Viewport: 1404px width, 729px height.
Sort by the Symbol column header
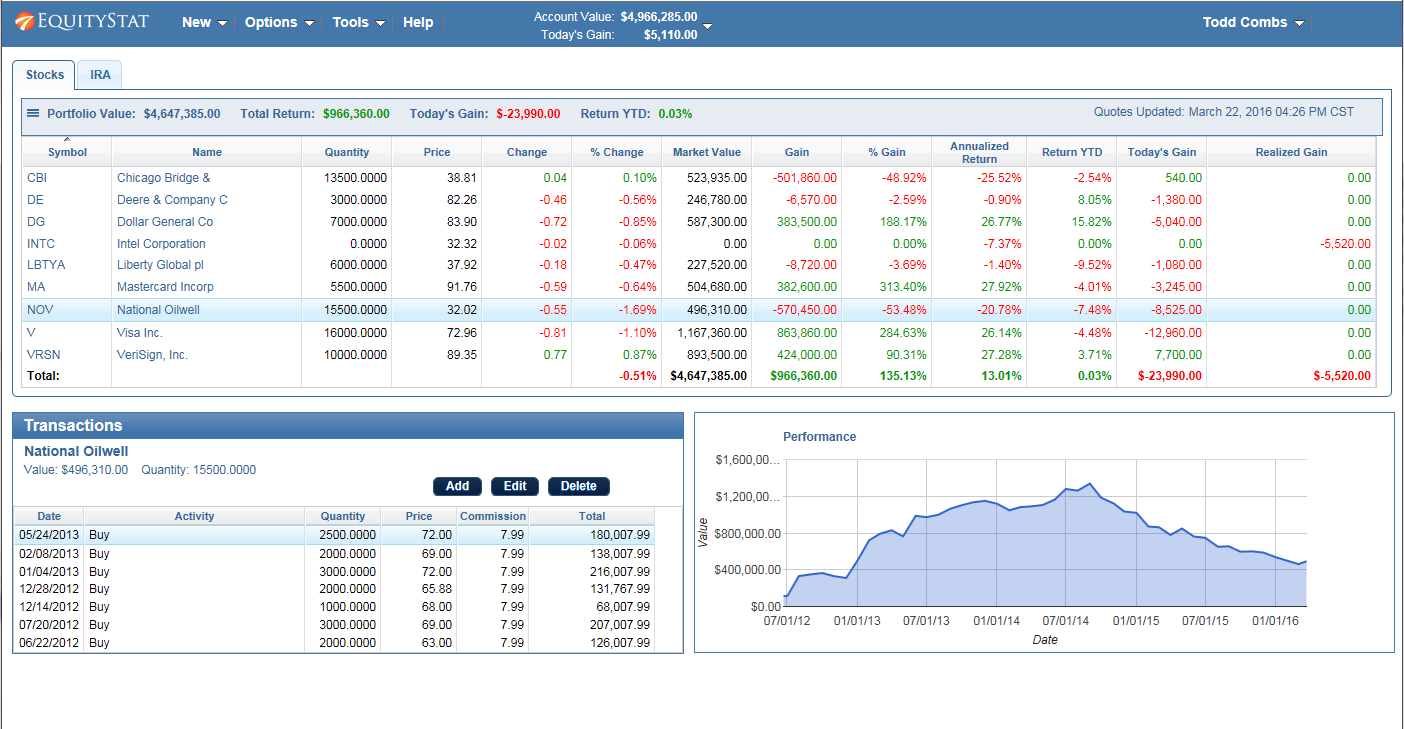(x=67, y=152)
